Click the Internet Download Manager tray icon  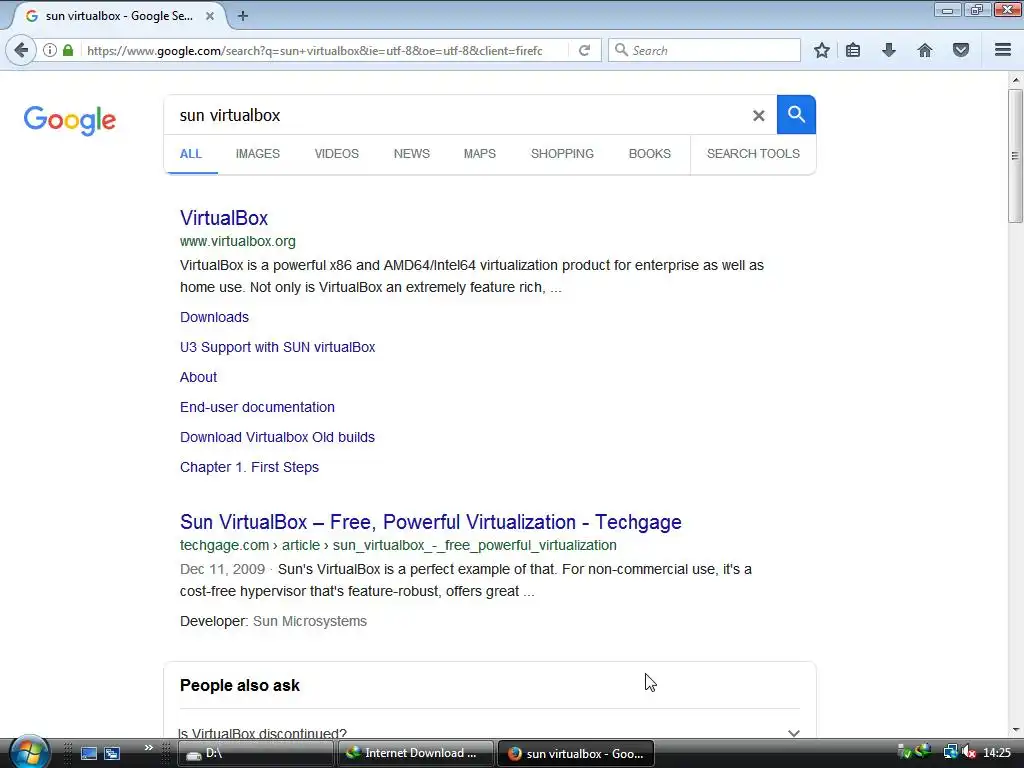coord(923,752)
